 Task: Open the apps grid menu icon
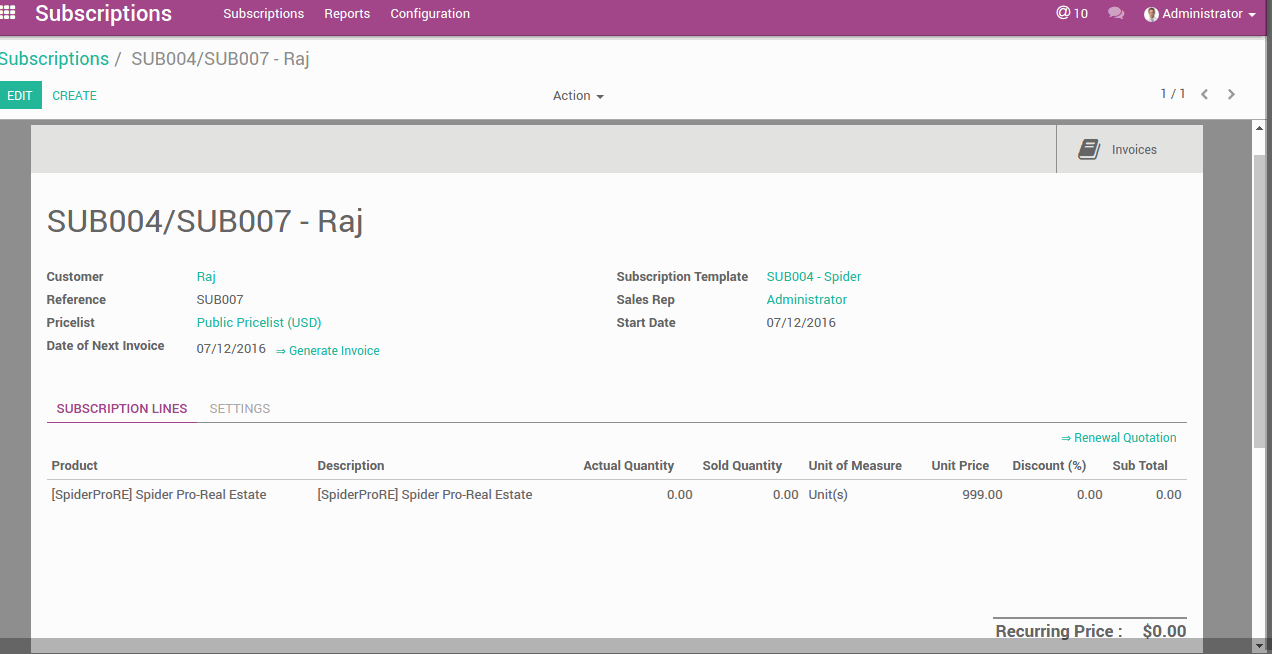[8, 14]
